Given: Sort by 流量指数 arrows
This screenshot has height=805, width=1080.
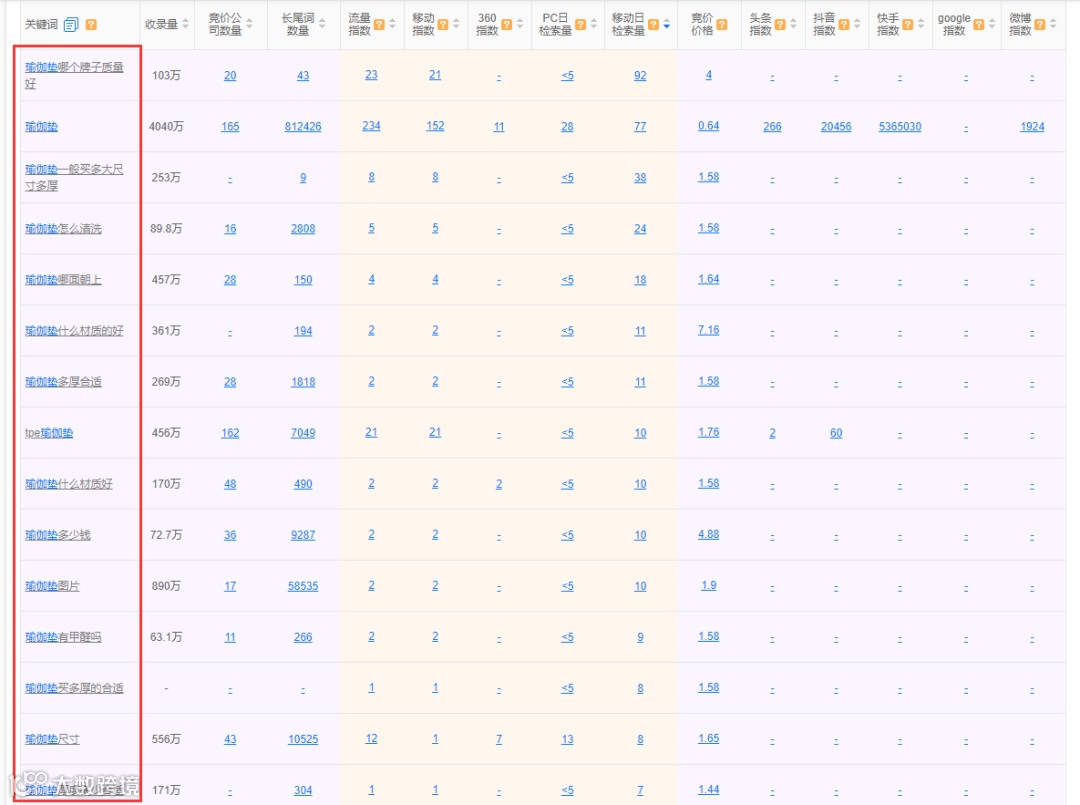Looking at the screenshot, I should point(393,25).
